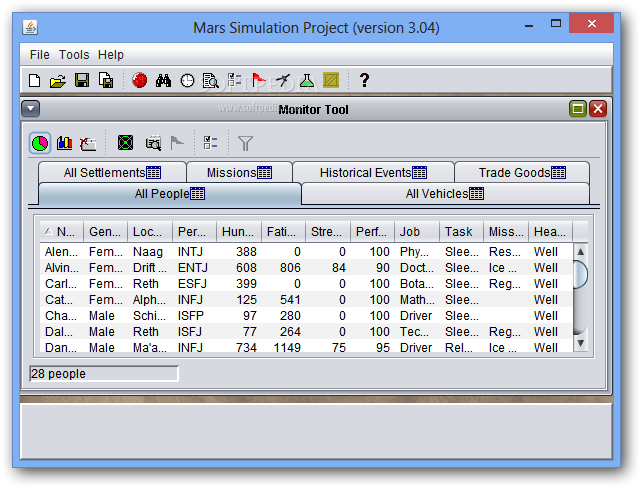Open the Monitor Tool window dropdown arrow

click(31, 109)
